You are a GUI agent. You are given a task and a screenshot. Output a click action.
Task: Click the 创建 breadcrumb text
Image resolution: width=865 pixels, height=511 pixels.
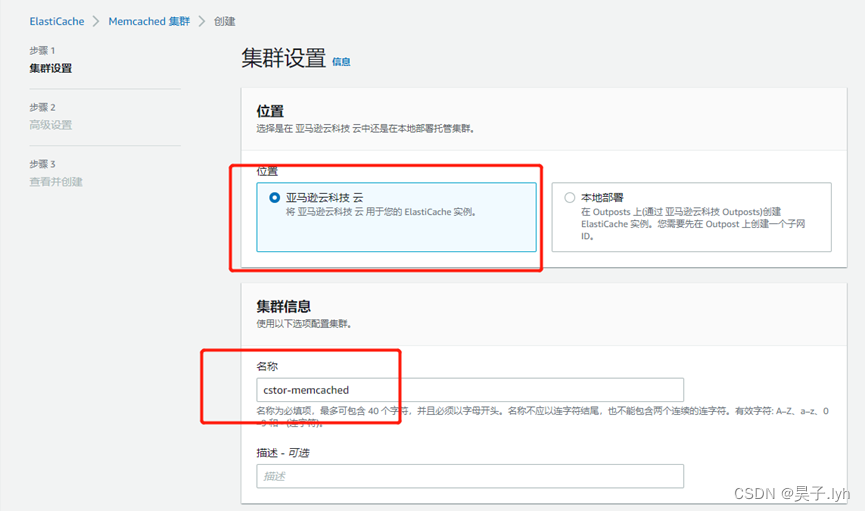click(225, 22)
